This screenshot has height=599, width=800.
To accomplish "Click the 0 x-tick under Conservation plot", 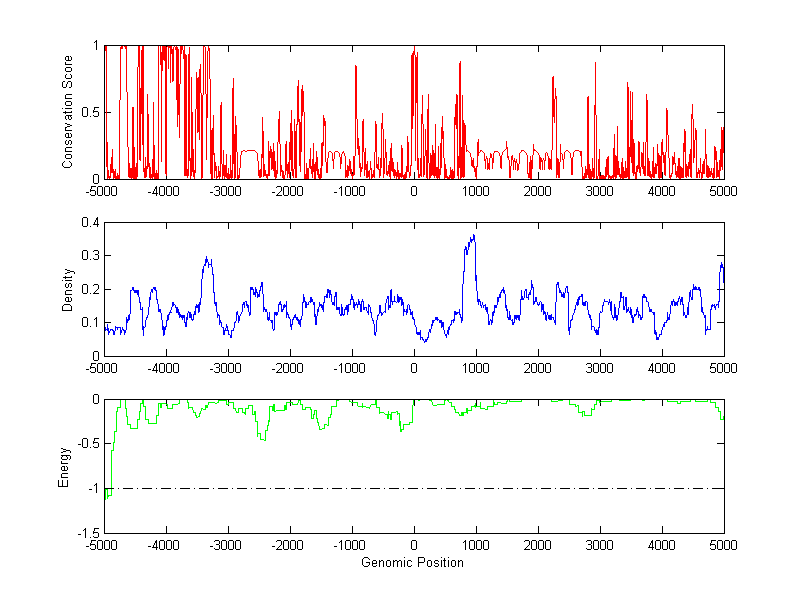I will click(414, 191).
